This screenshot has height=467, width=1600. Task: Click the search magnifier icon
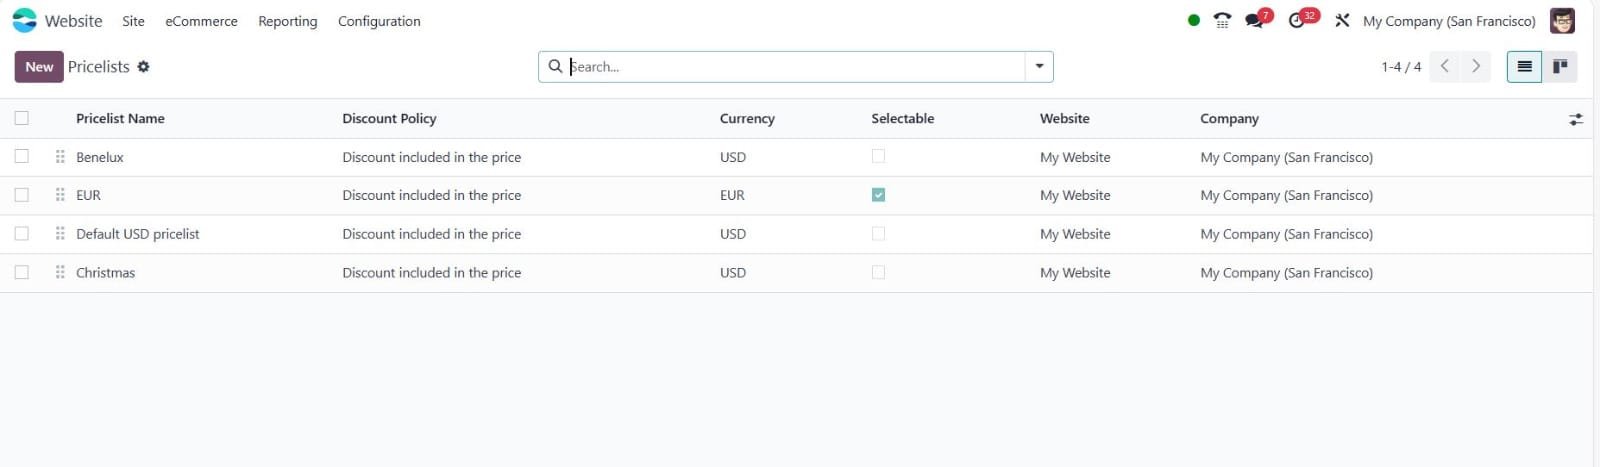555,66
